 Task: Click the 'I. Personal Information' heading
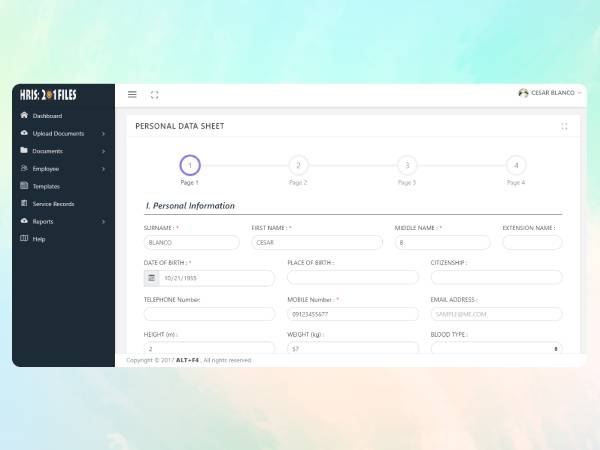point(190,206)
